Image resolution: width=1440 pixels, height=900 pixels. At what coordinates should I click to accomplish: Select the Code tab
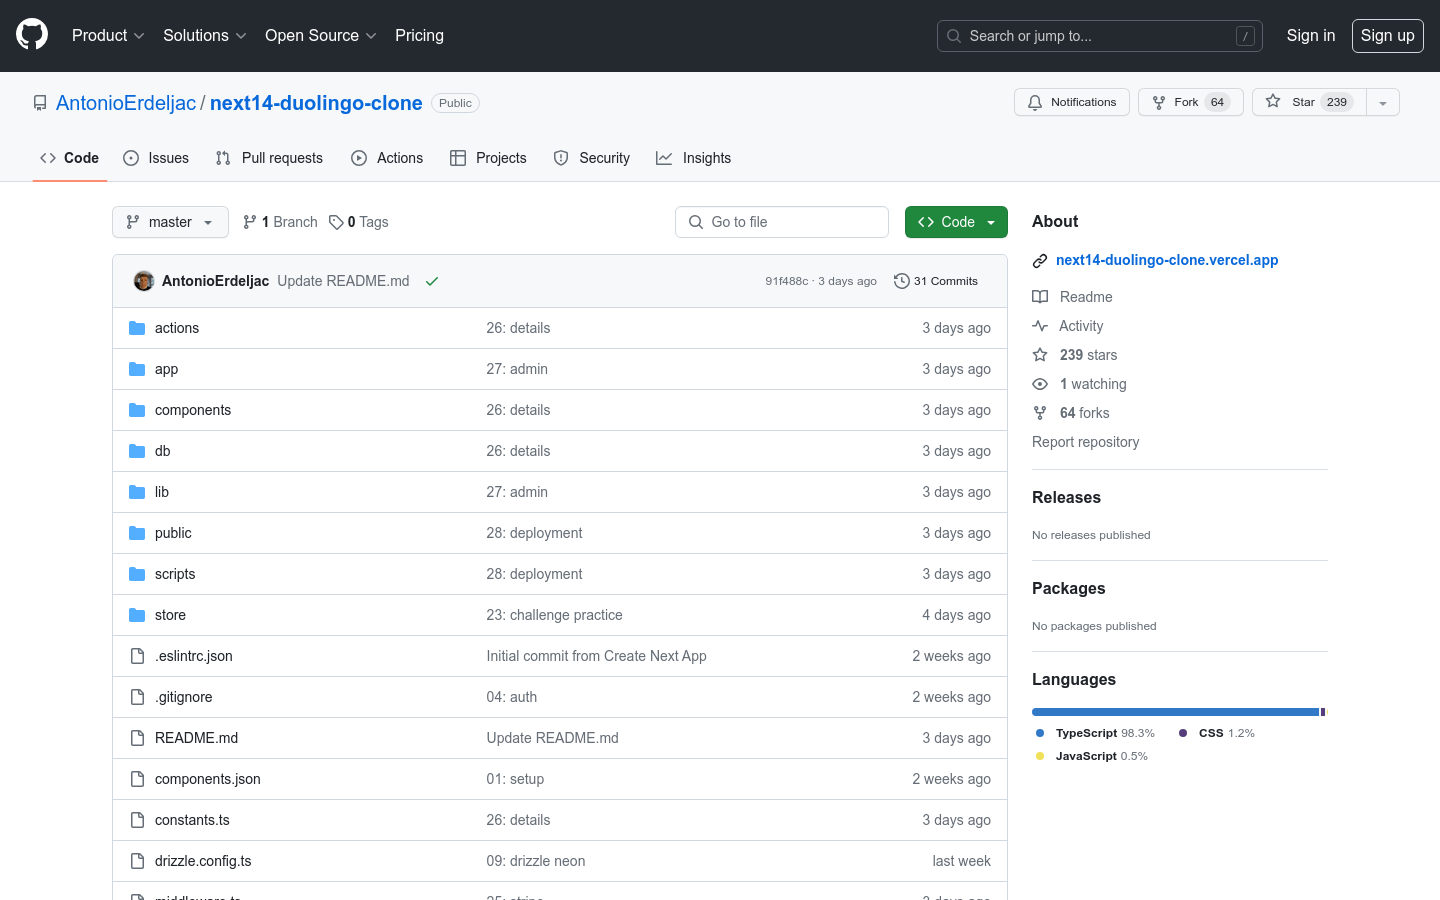70,158
